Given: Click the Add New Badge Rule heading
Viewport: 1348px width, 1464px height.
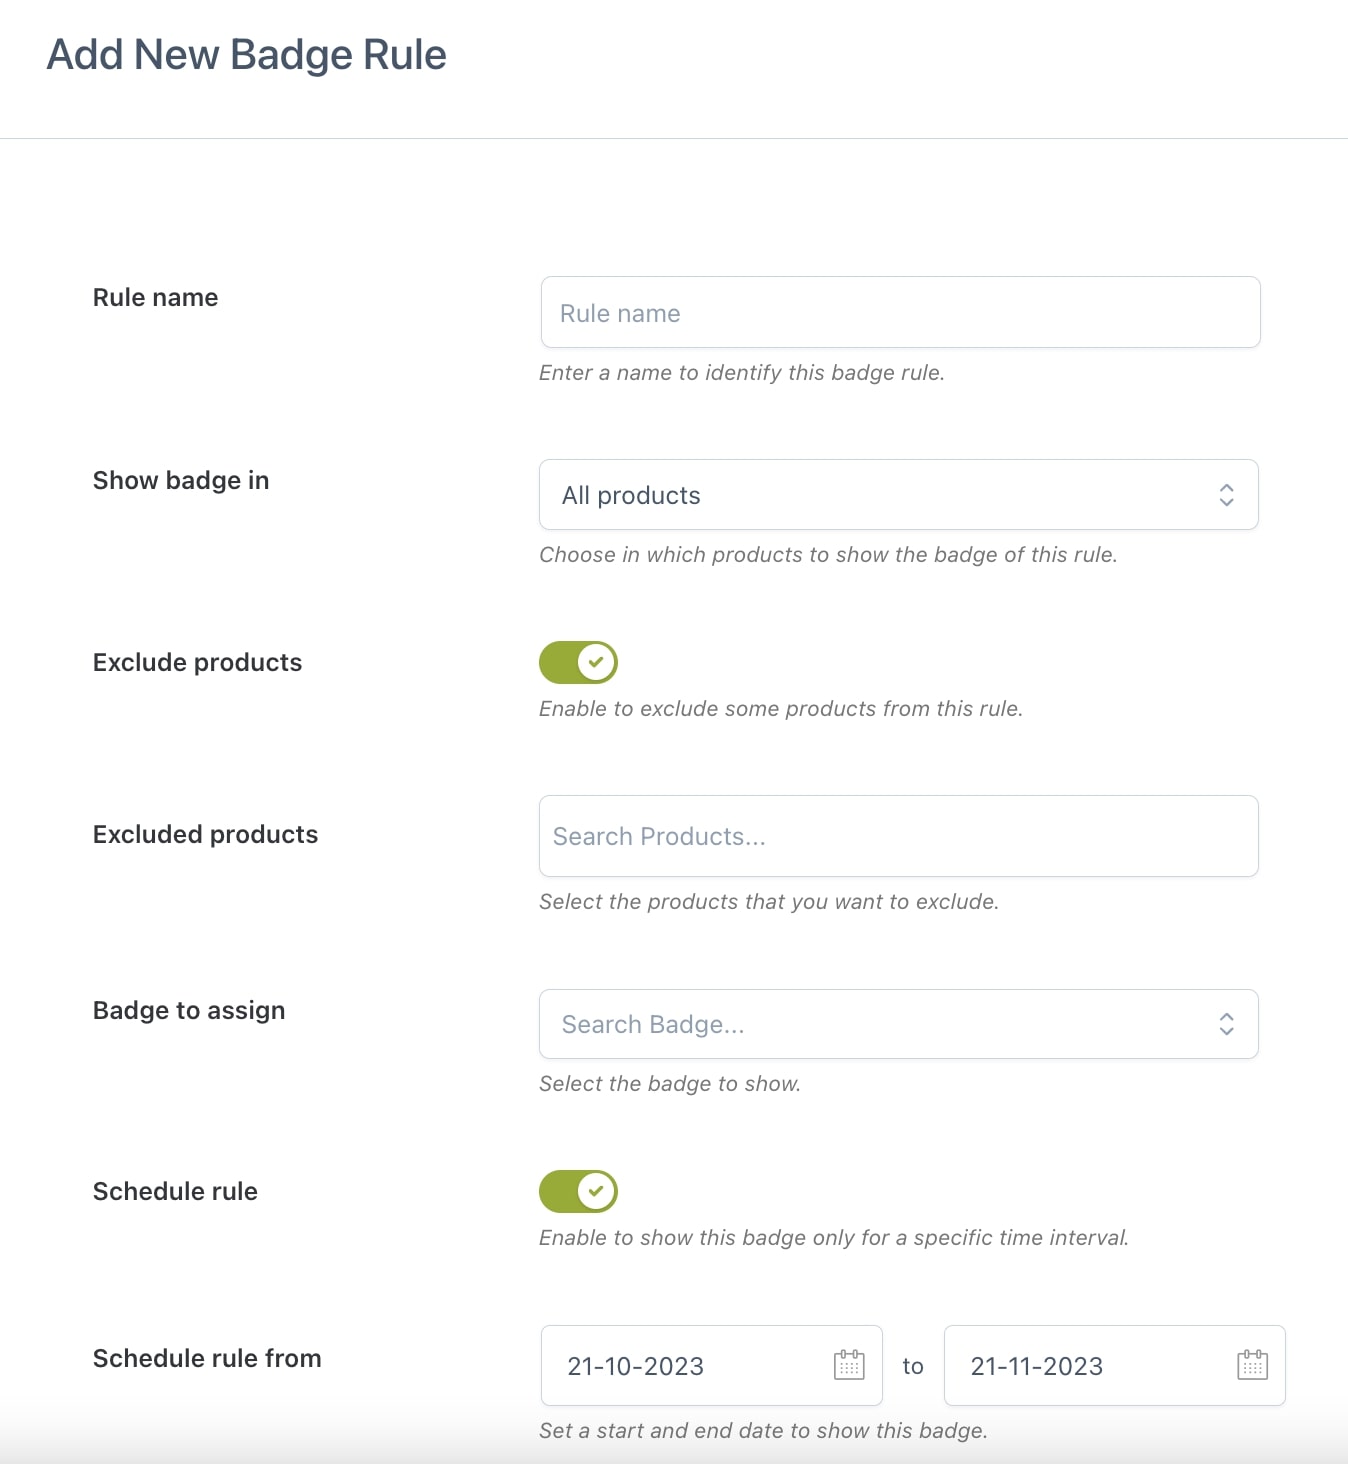Looking at the screenshot, I should pos(247,55).
